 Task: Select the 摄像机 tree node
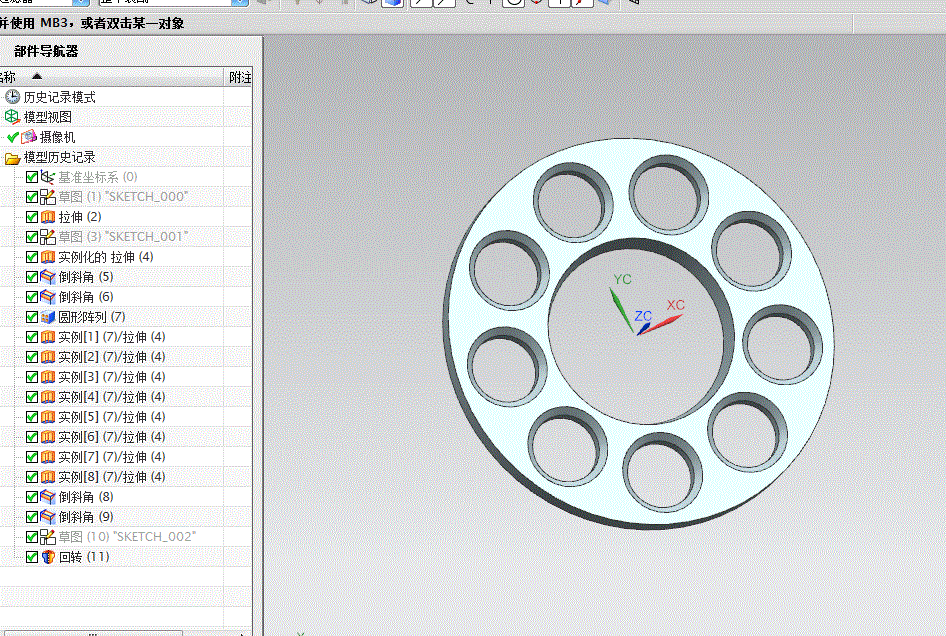pos(57,137)
